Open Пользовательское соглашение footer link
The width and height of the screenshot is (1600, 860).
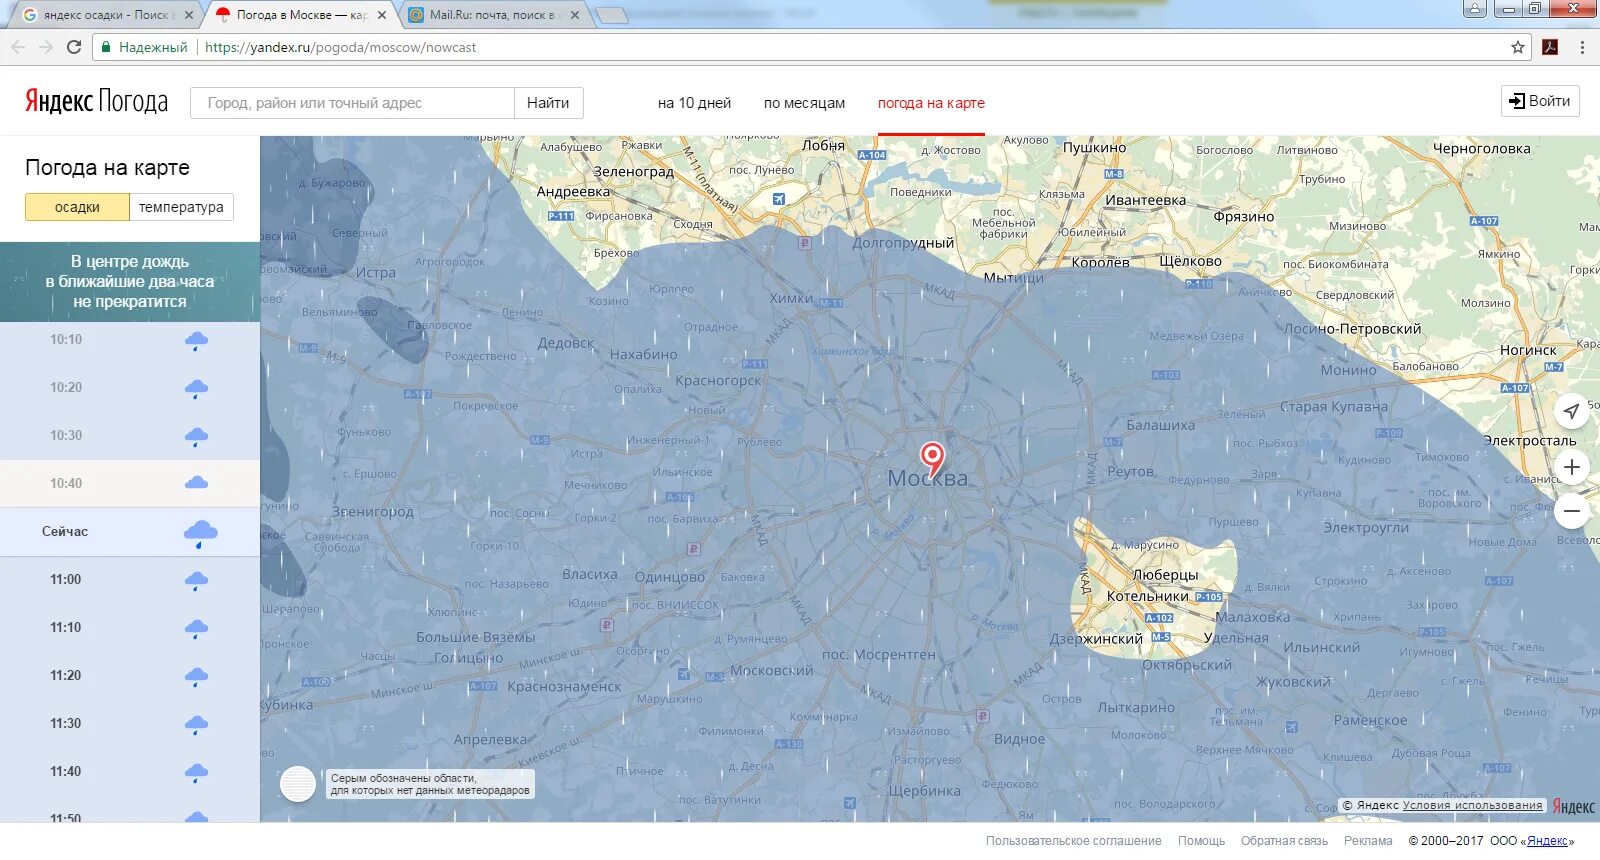(1073, 841)
